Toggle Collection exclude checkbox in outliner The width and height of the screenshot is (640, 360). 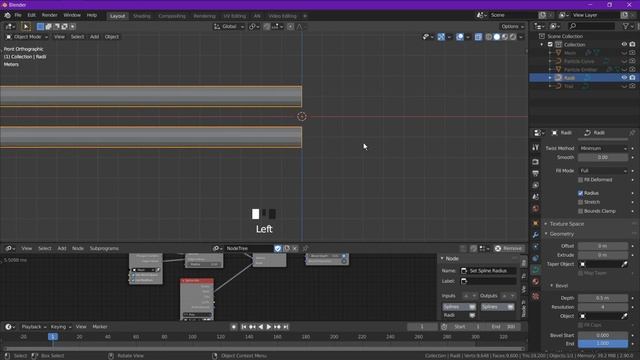click(x=550, y=44)
